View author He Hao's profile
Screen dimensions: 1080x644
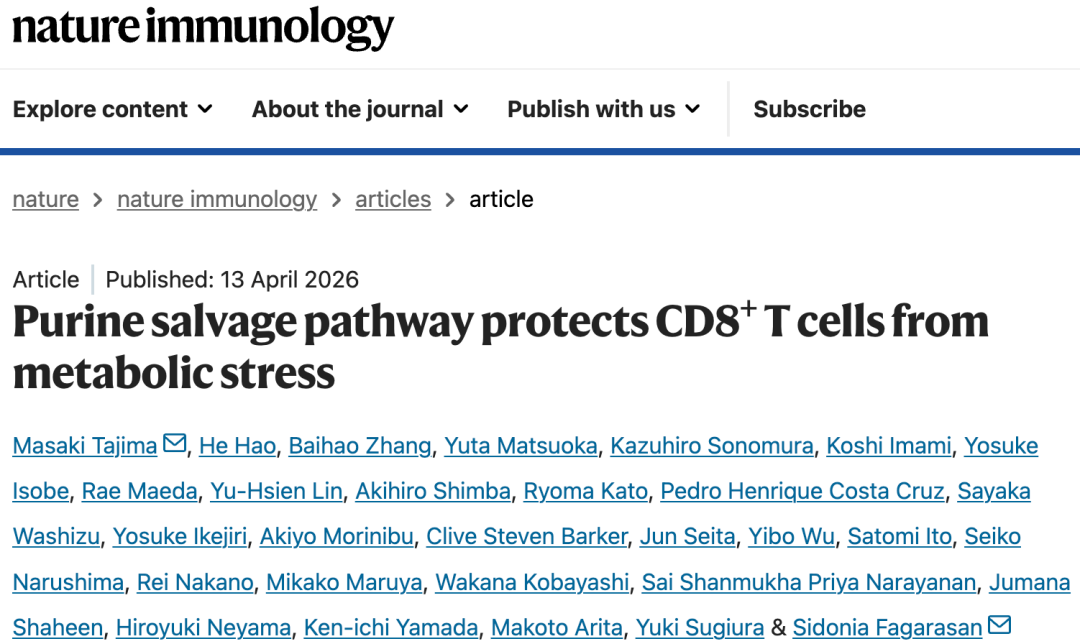point(237,445)
